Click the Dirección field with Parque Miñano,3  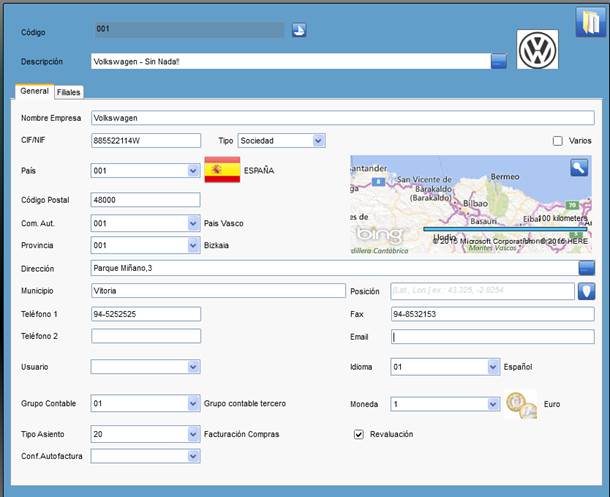pyautogui.click(x=335, y=268)
